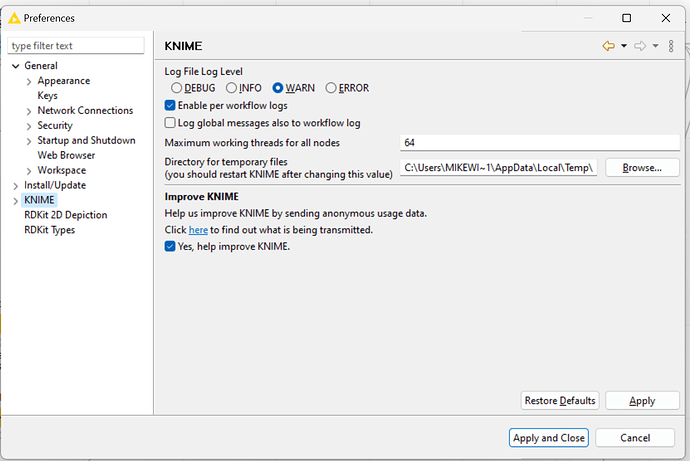Select Keys in preferences tree
Viewport: 690px width, 461px height.
[x=48, y=96]
